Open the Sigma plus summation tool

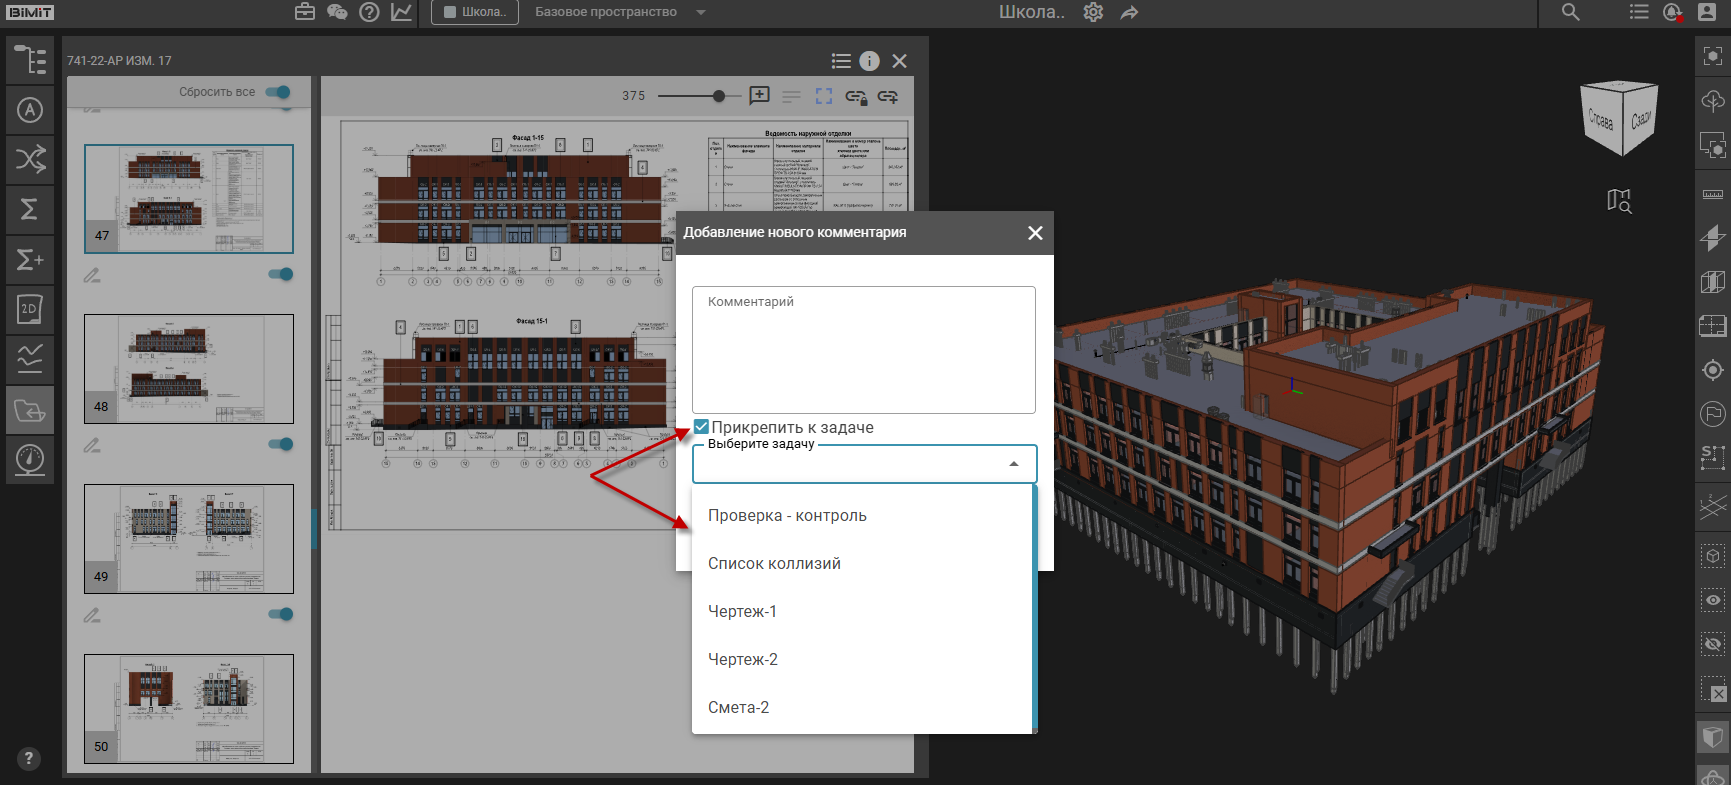point(30,259)
